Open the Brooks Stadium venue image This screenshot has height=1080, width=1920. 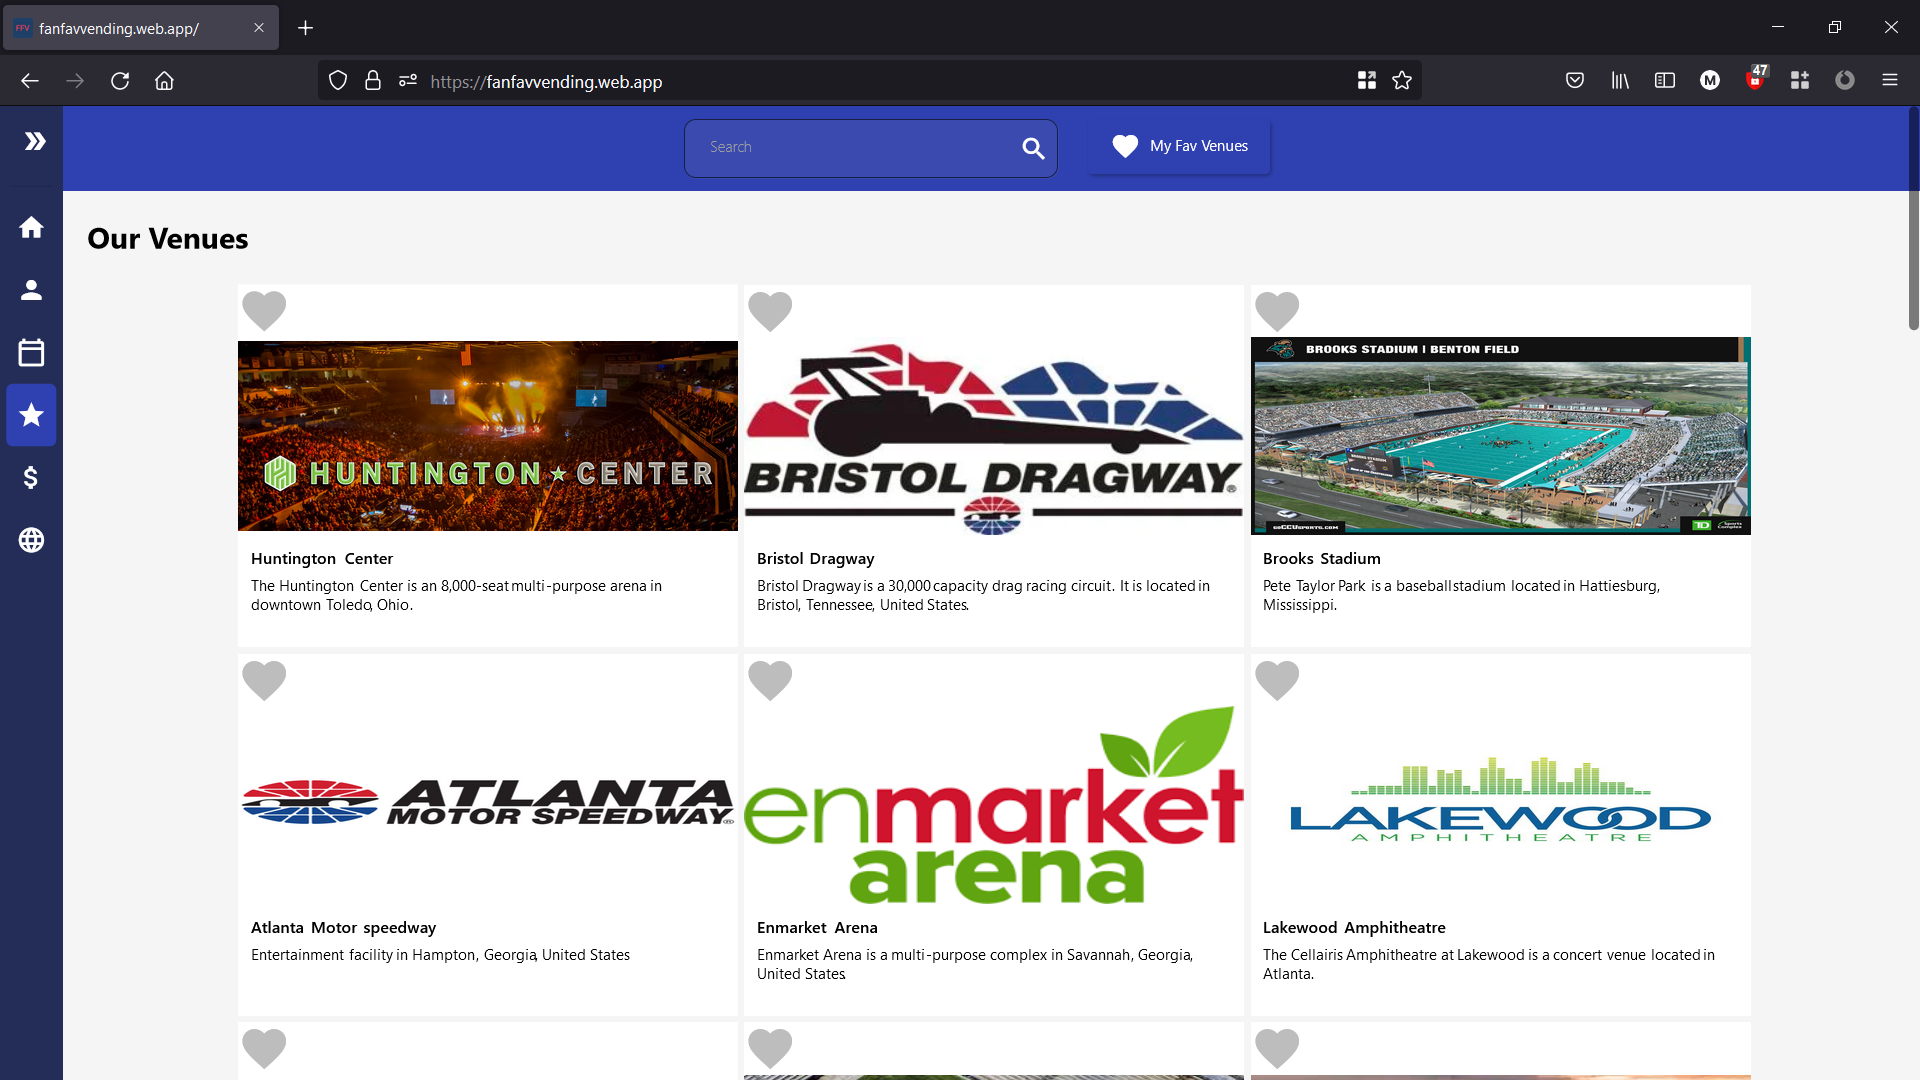[1500, 436]
